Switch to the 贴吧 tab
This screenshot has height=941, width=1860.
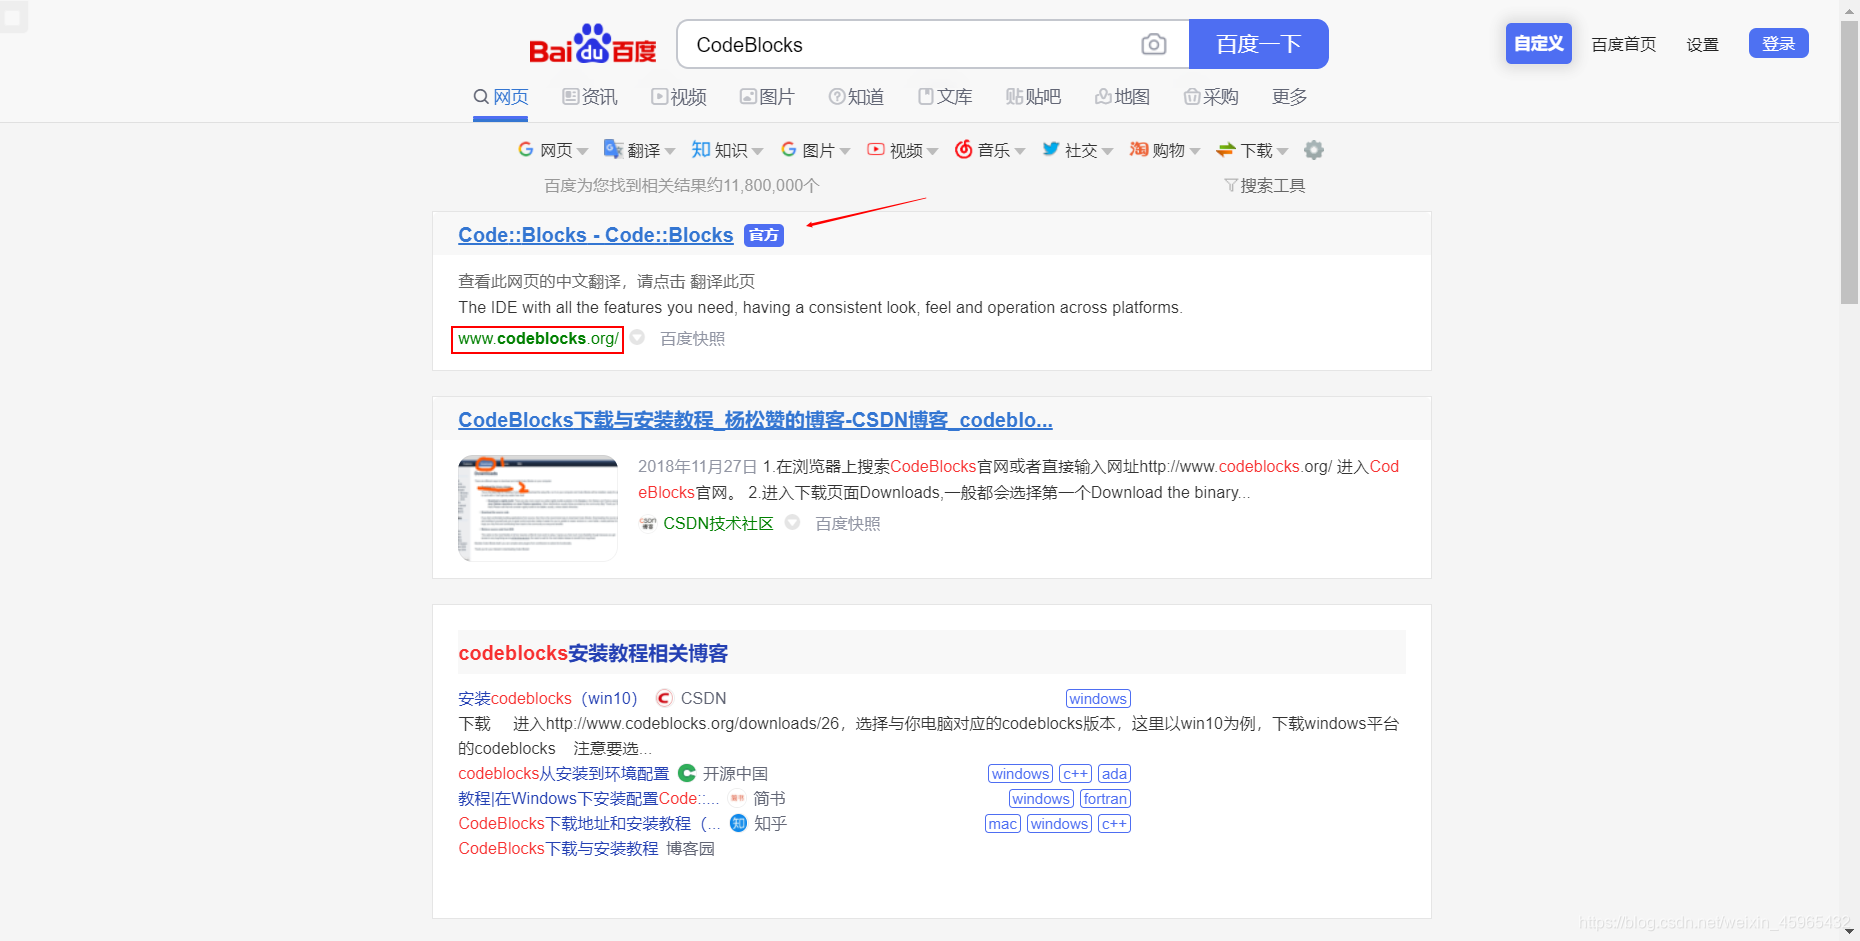point(1033,97)
